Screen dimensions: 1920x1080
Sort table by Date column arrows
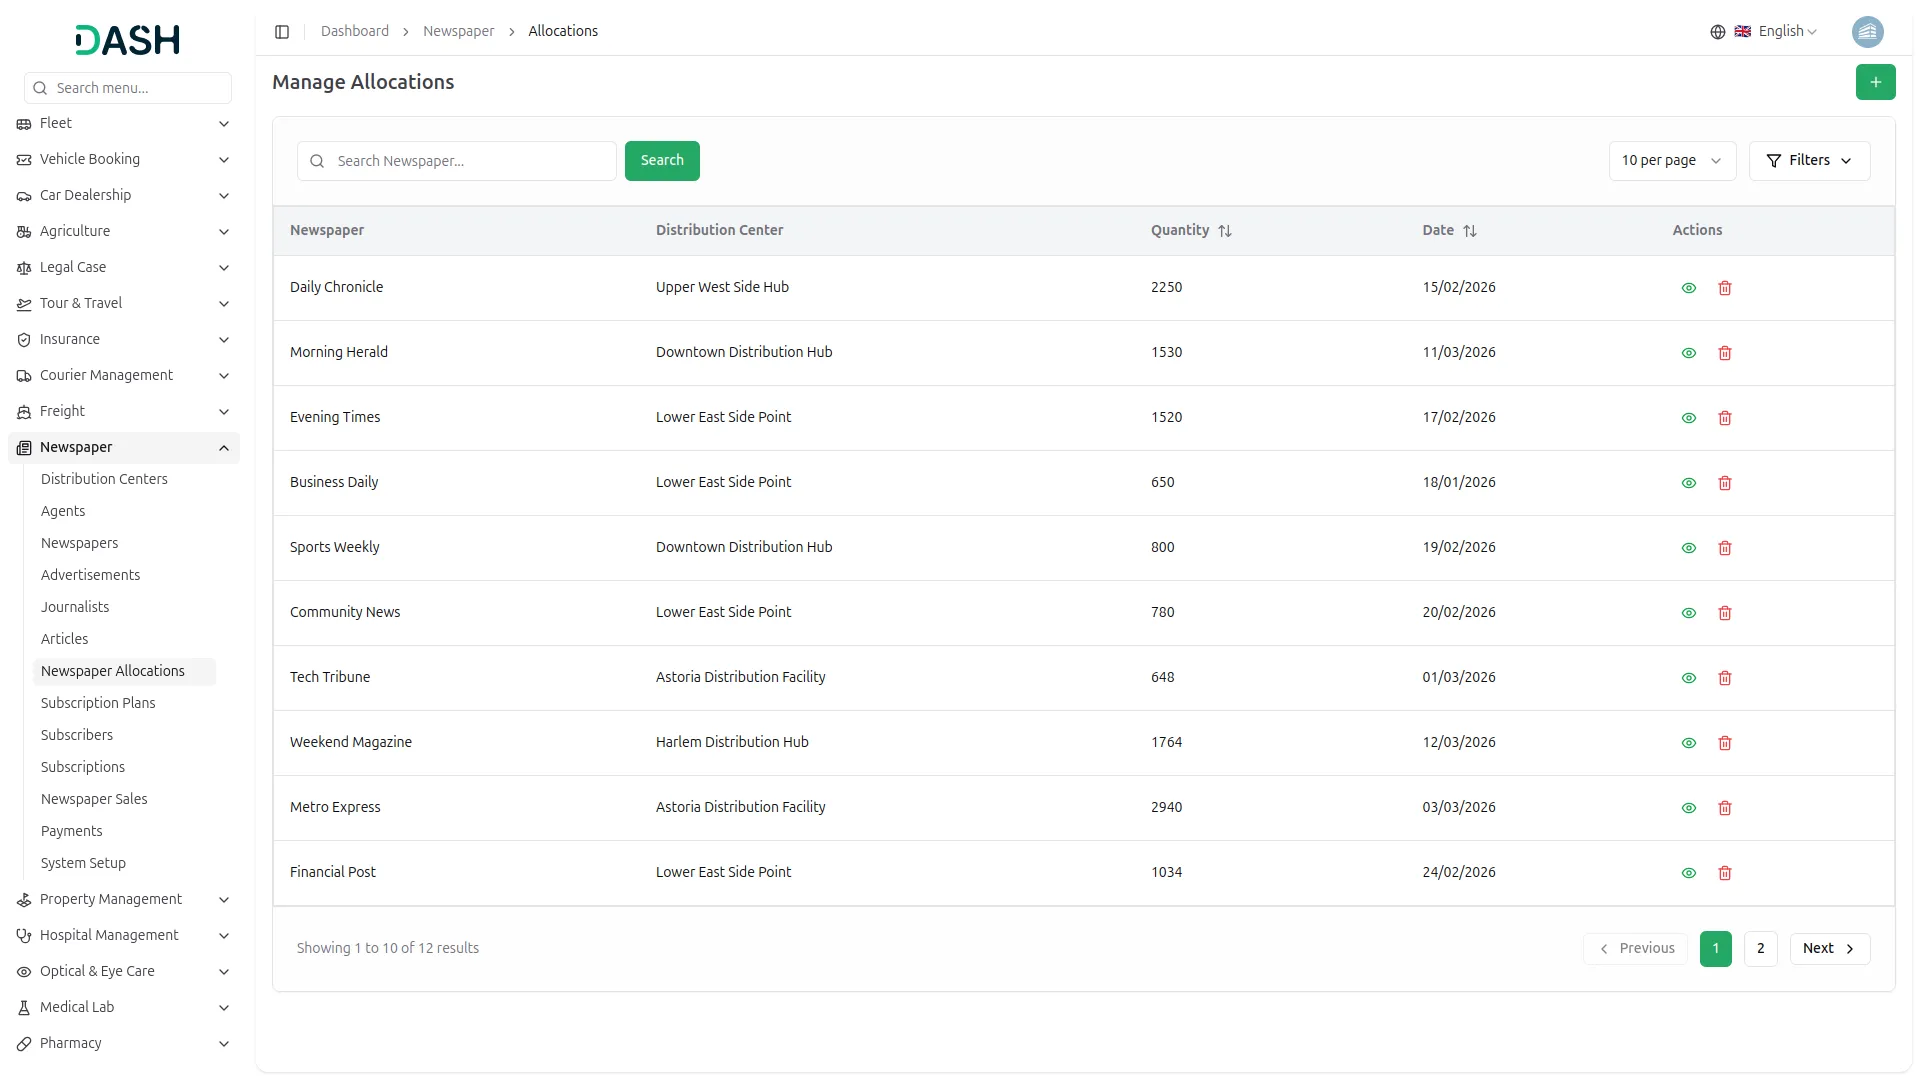point(1469,231)
